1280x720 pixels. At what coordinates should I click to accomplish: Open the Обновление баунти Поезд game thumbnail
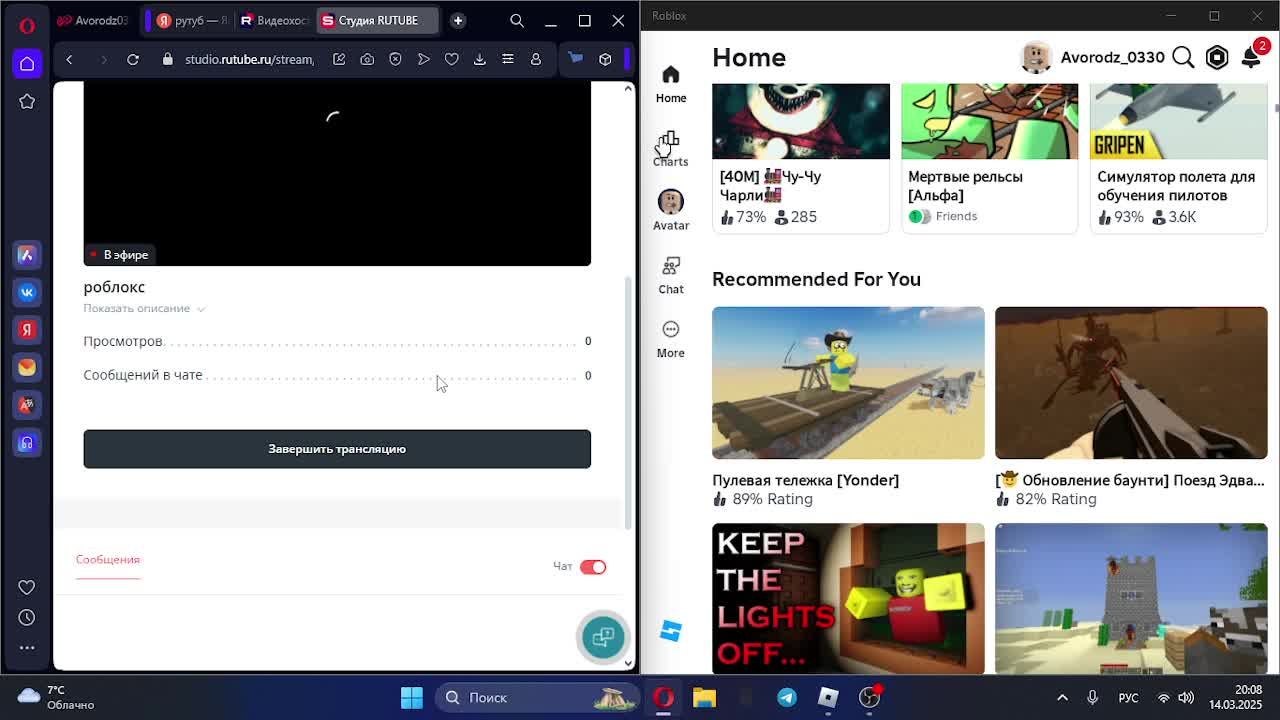click(x=1131, y=383)
